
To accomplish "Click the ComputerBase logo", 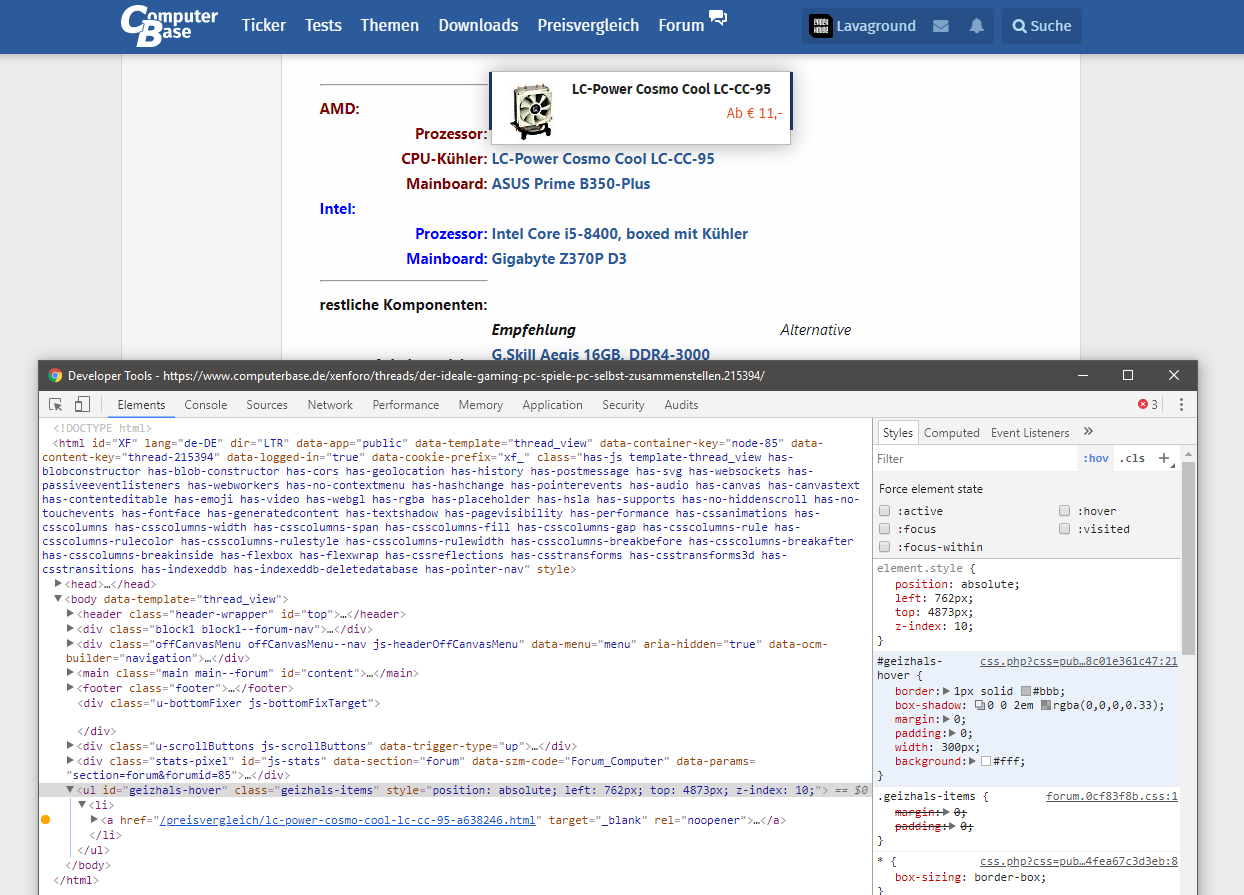I will coord(169,26).
